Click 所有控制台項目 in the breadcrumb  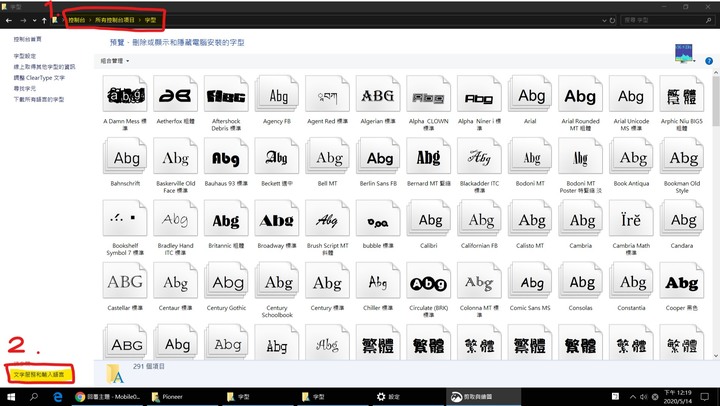click(115, 20)
